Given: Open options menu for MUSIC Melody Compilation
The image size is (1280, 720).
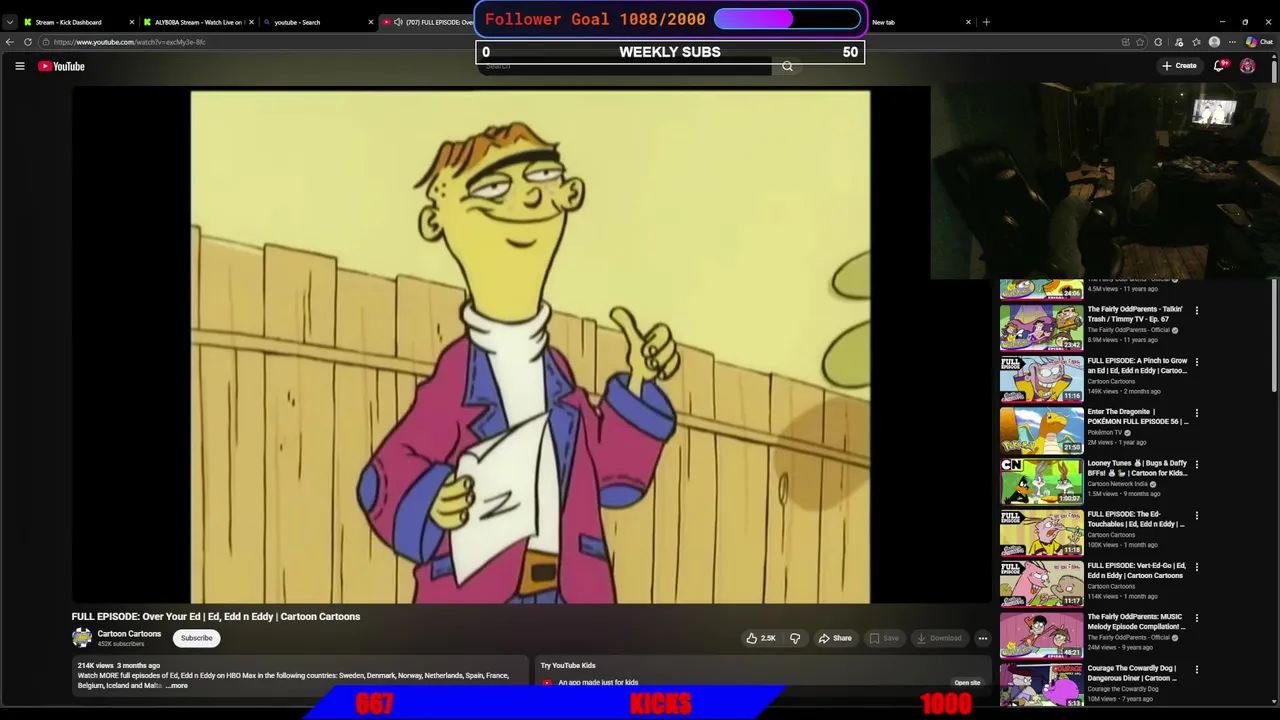Looking at the screenshot, I should (x=1196, y=618).
